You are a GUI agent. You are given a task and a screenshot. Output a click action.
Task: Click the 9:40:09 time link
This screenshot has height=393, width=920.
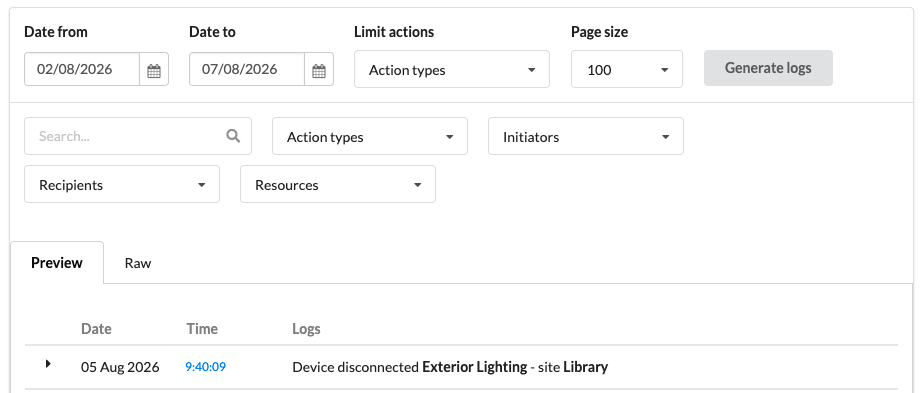(205, 367)
